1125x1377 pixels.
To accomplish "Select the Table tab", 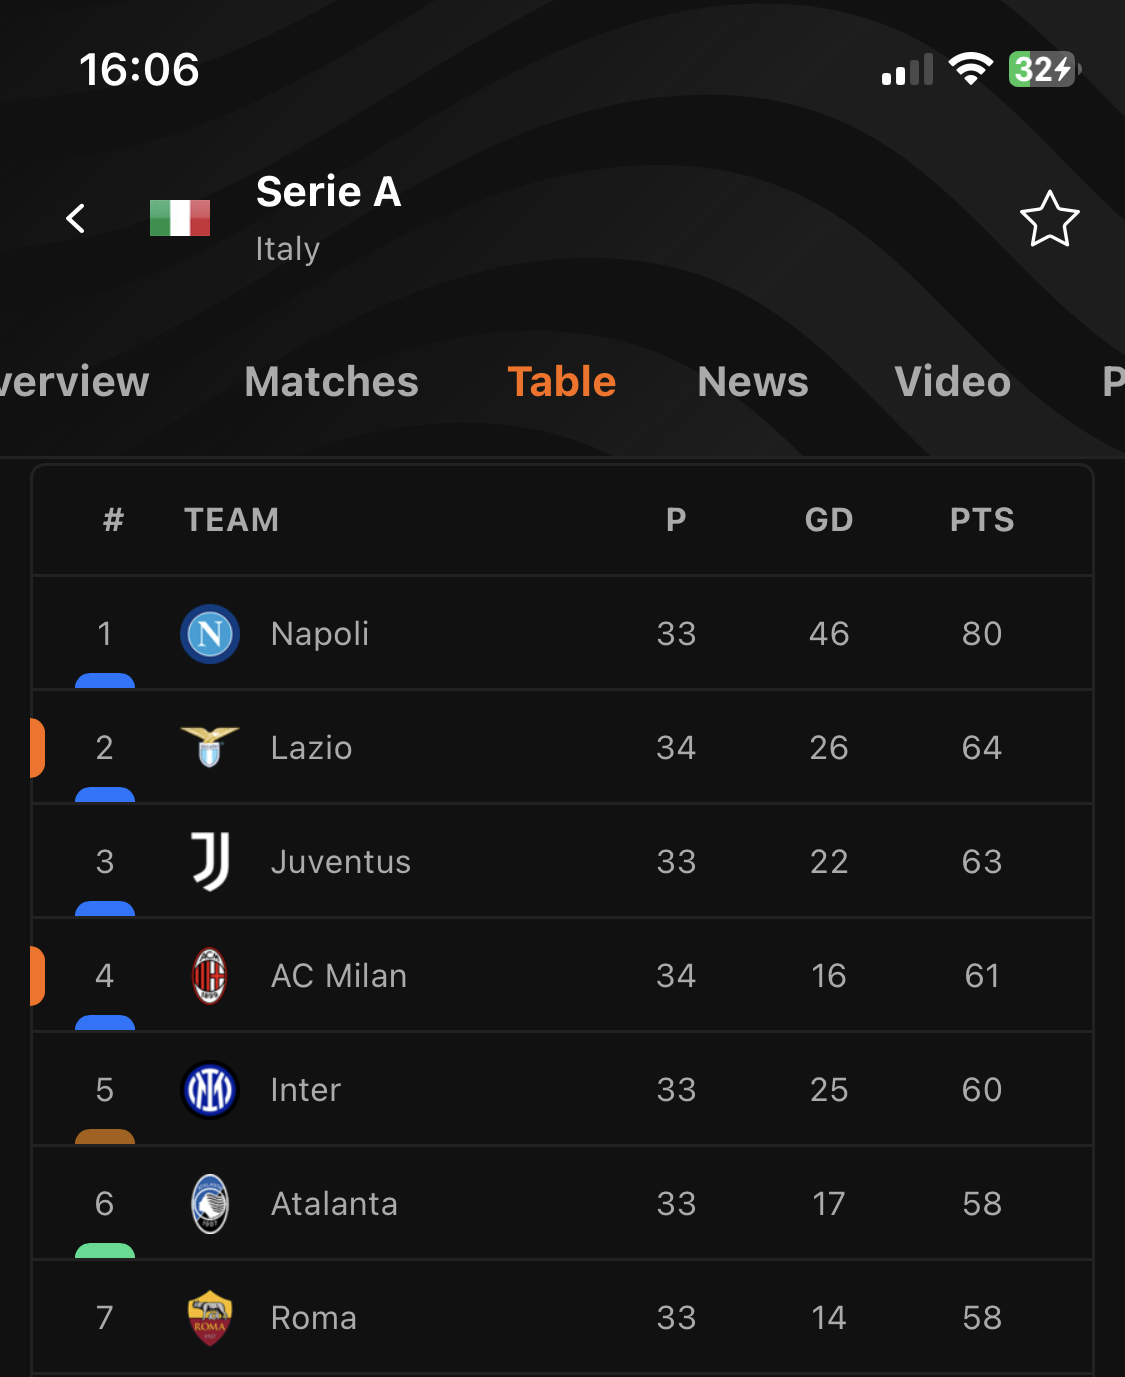I will (562, 382).
